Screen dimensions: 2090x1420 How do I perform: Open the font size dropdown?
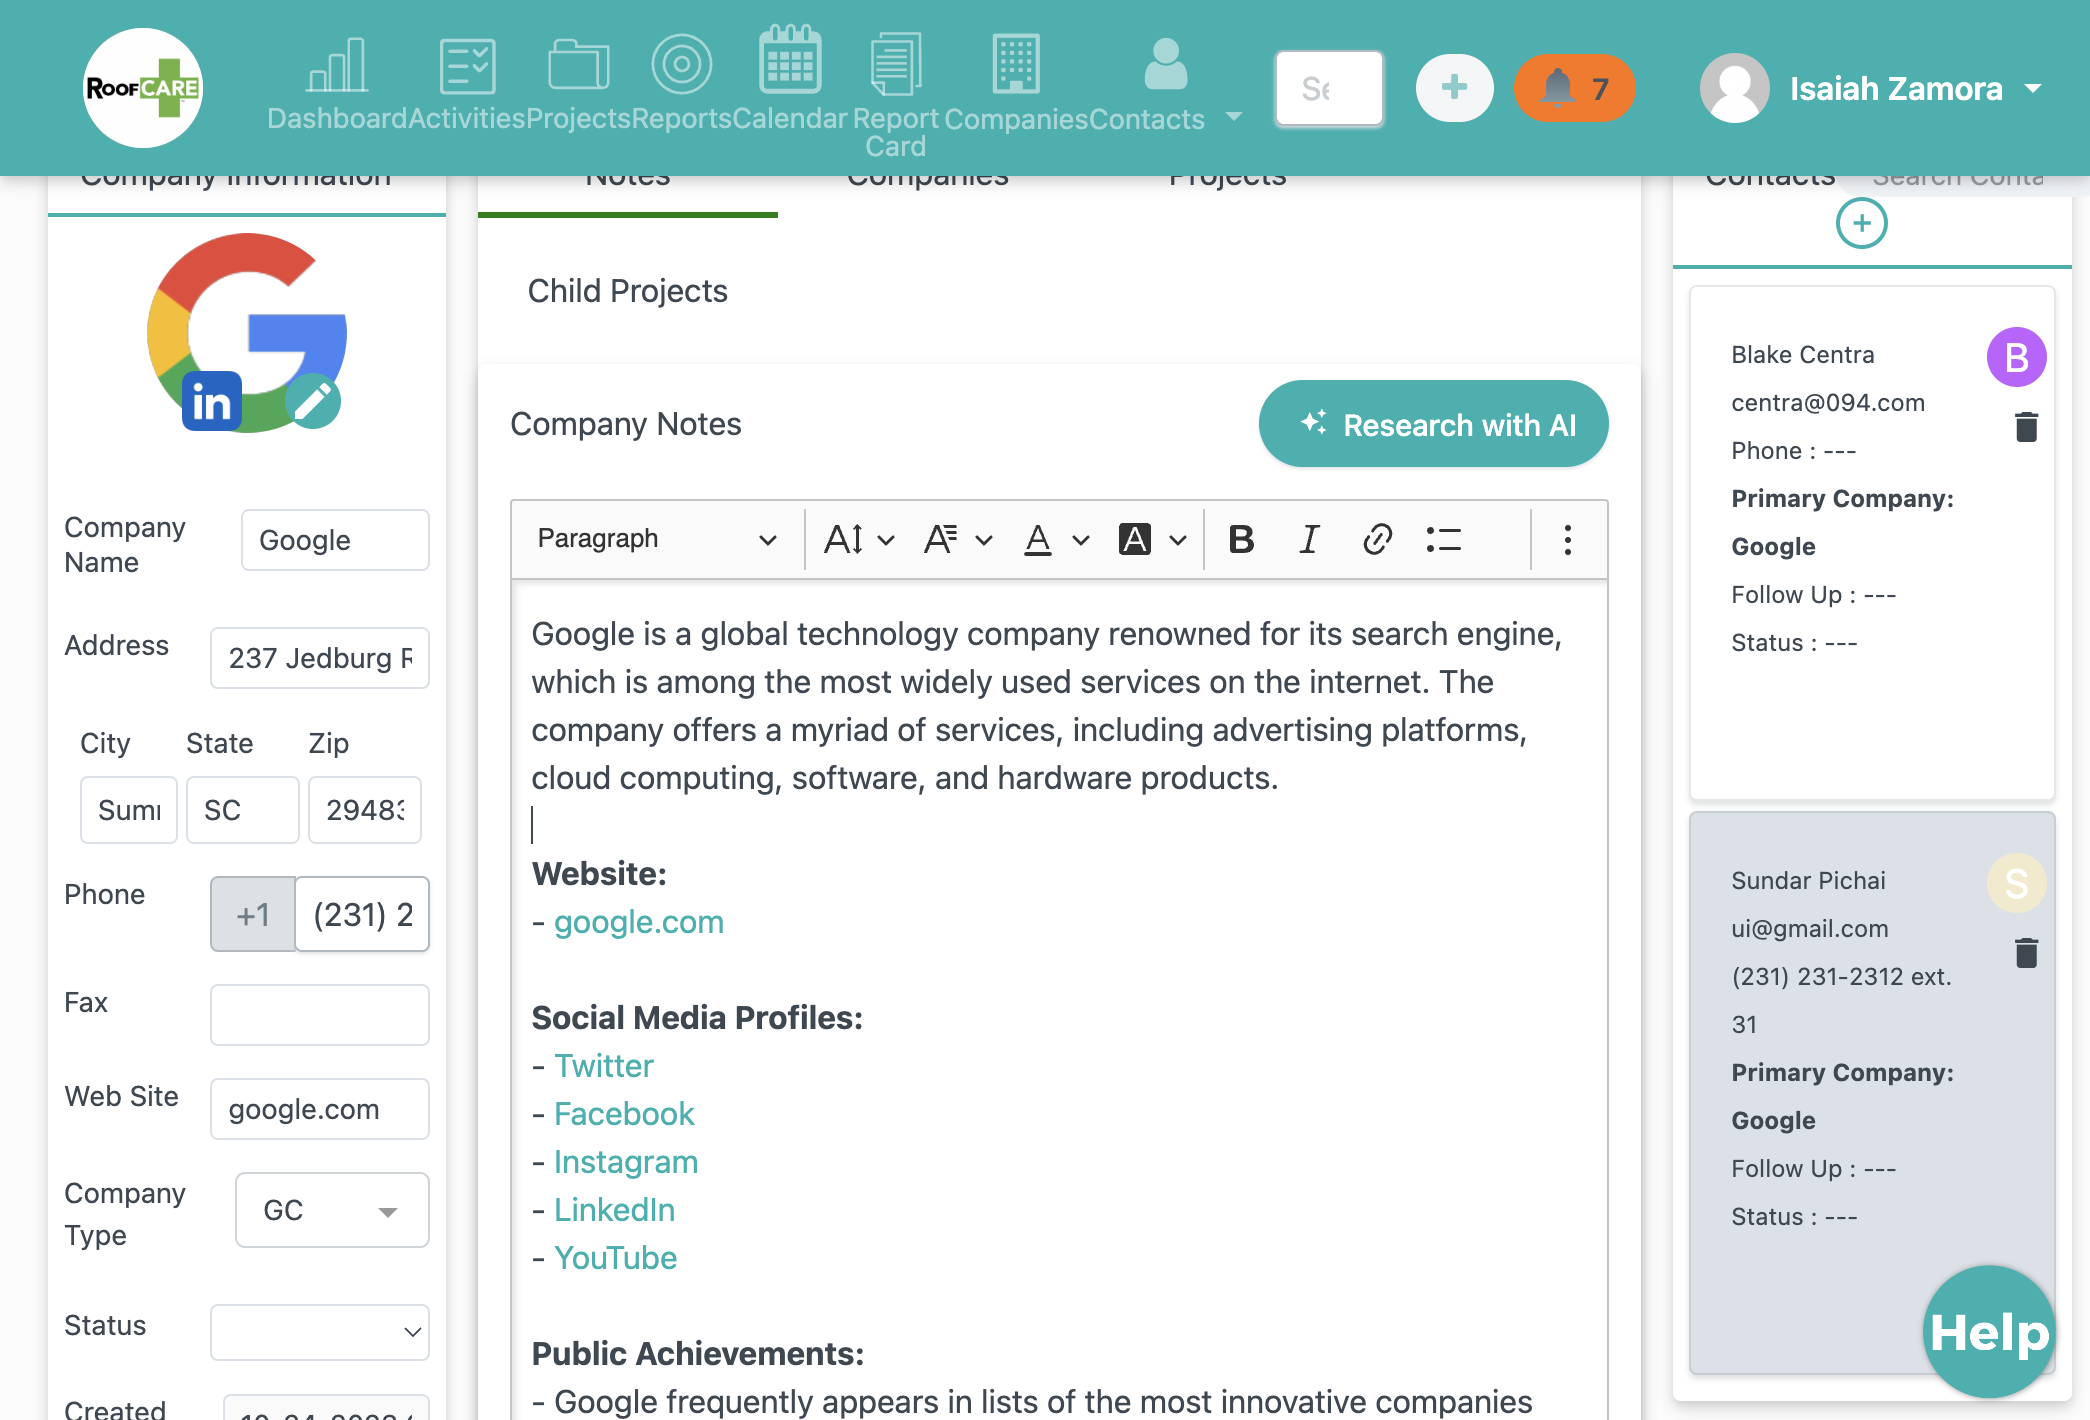pyautogui.click(x=858, y=540)
